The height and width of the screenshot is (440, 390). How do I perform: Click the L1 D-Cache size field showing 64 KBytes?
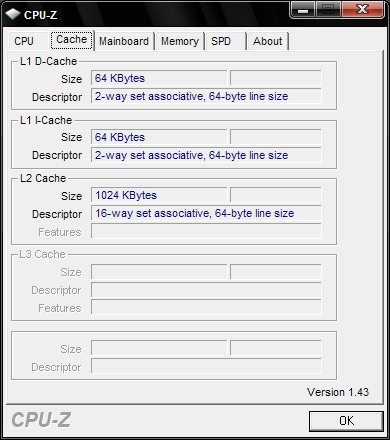159,78
